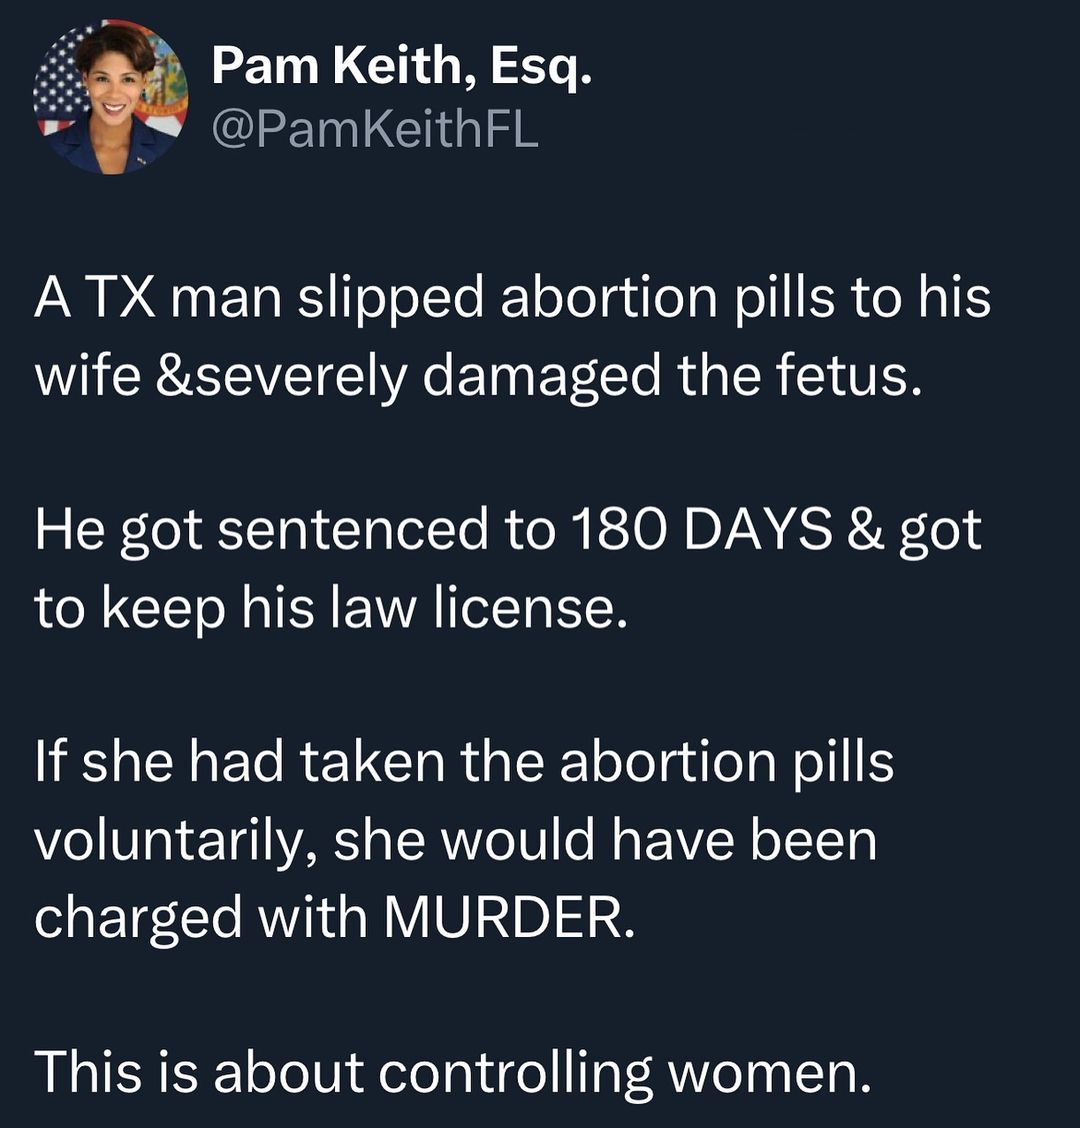
Task: Click the 'wife &severely damaged the fetus.' line
Action: coord(476,378)
